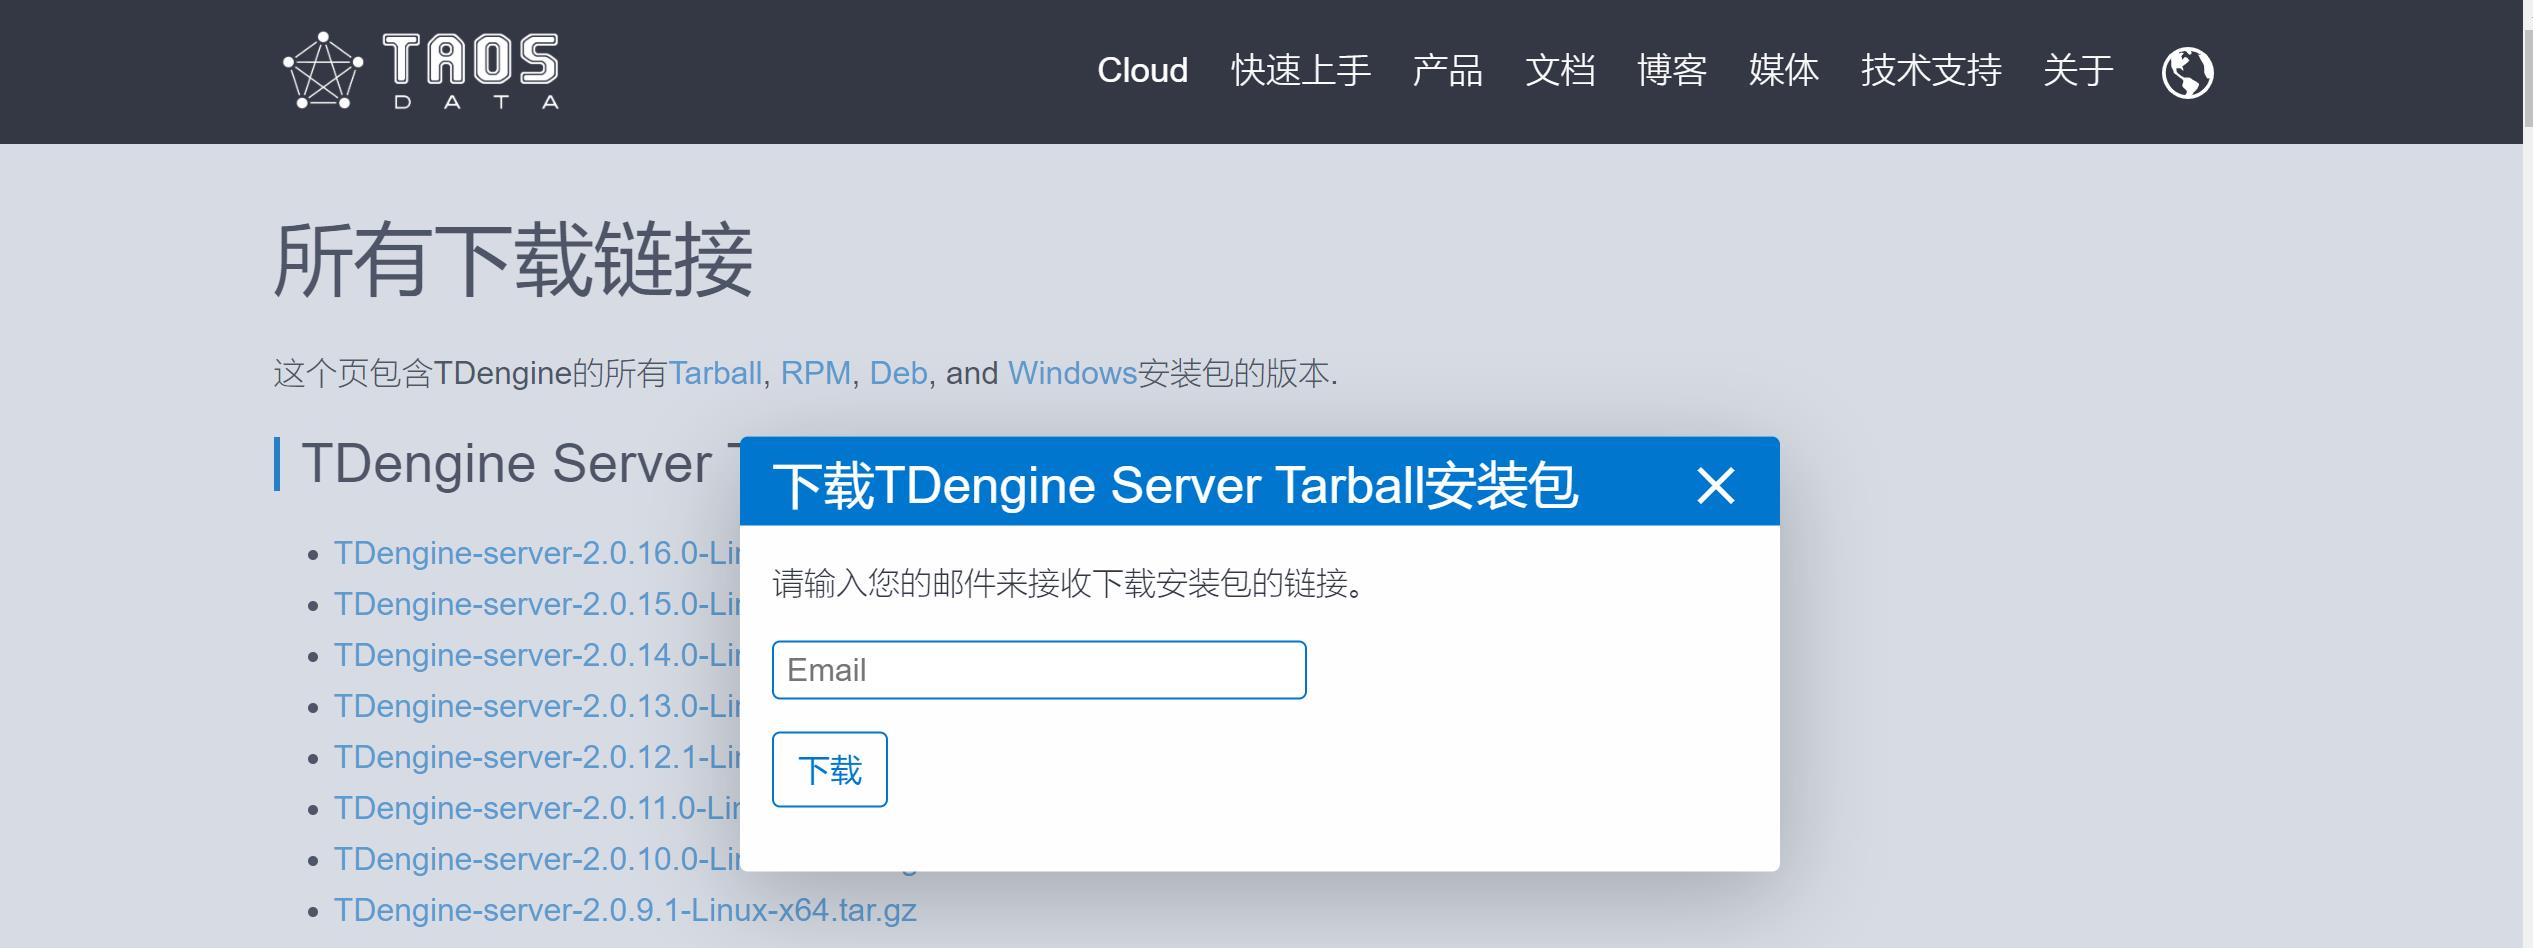Open the language globe icon
Viewport: 2533px width, 948px height.
(2187, 72)
